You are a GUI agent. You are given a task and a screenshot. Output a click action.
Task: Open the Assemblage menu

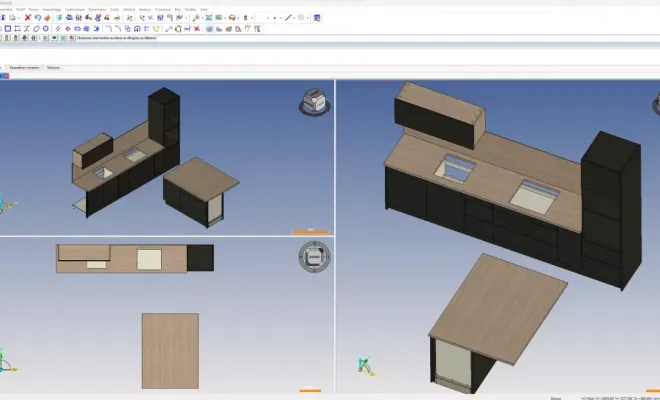[51, 9]
